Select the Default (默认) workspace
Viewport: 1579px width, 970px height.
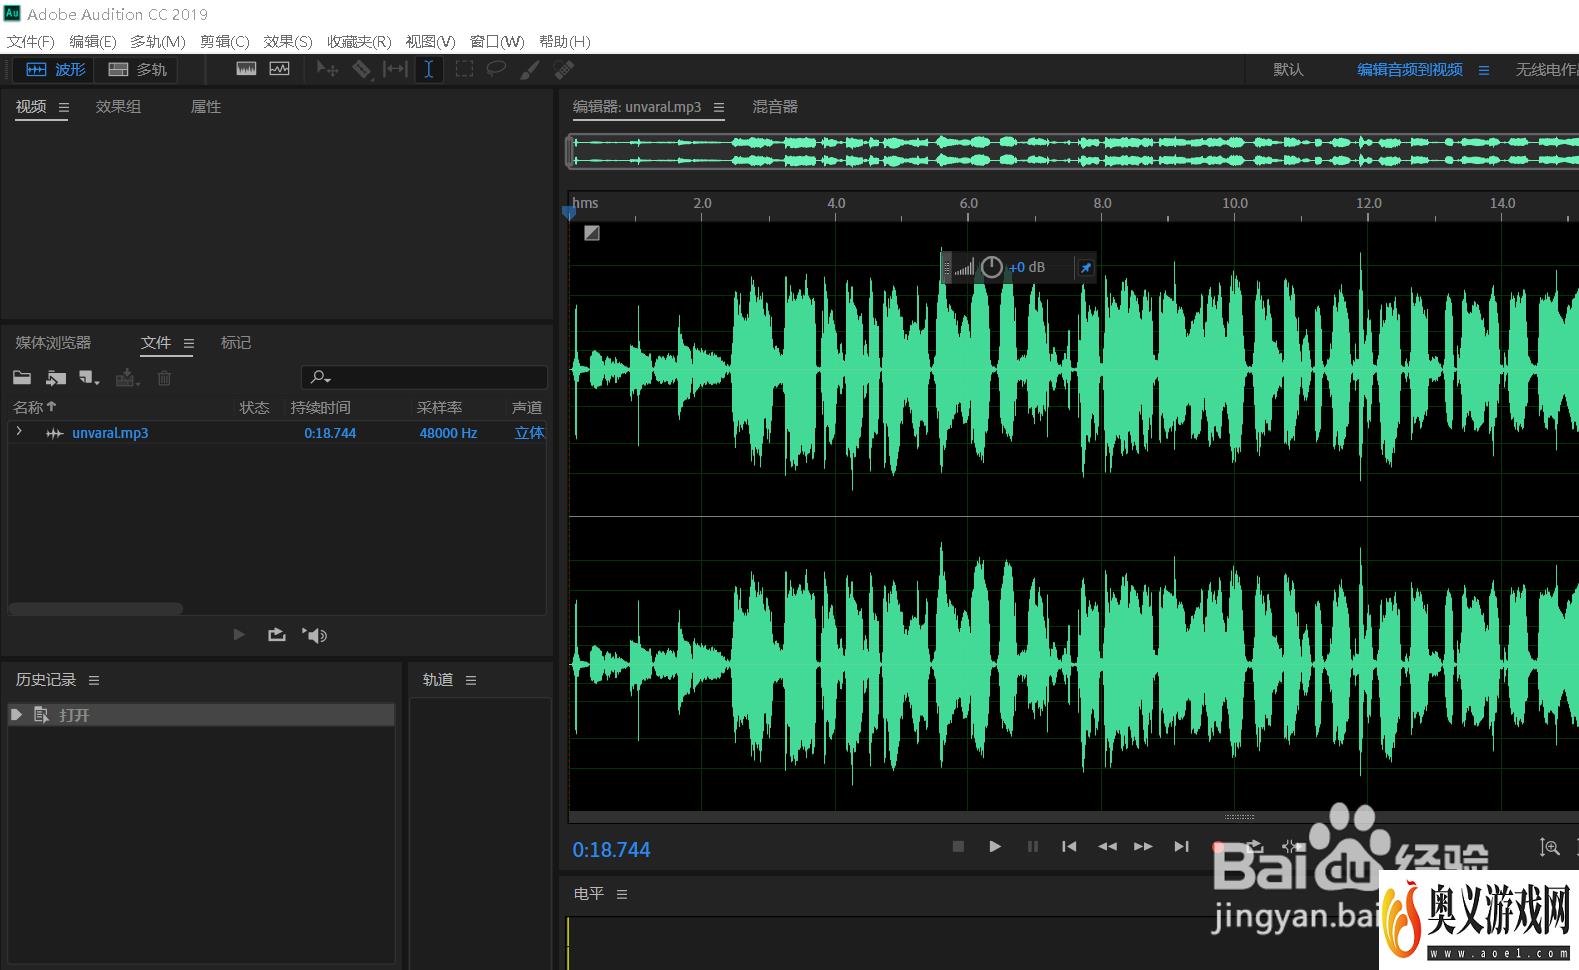click(x=1288, y=70)
